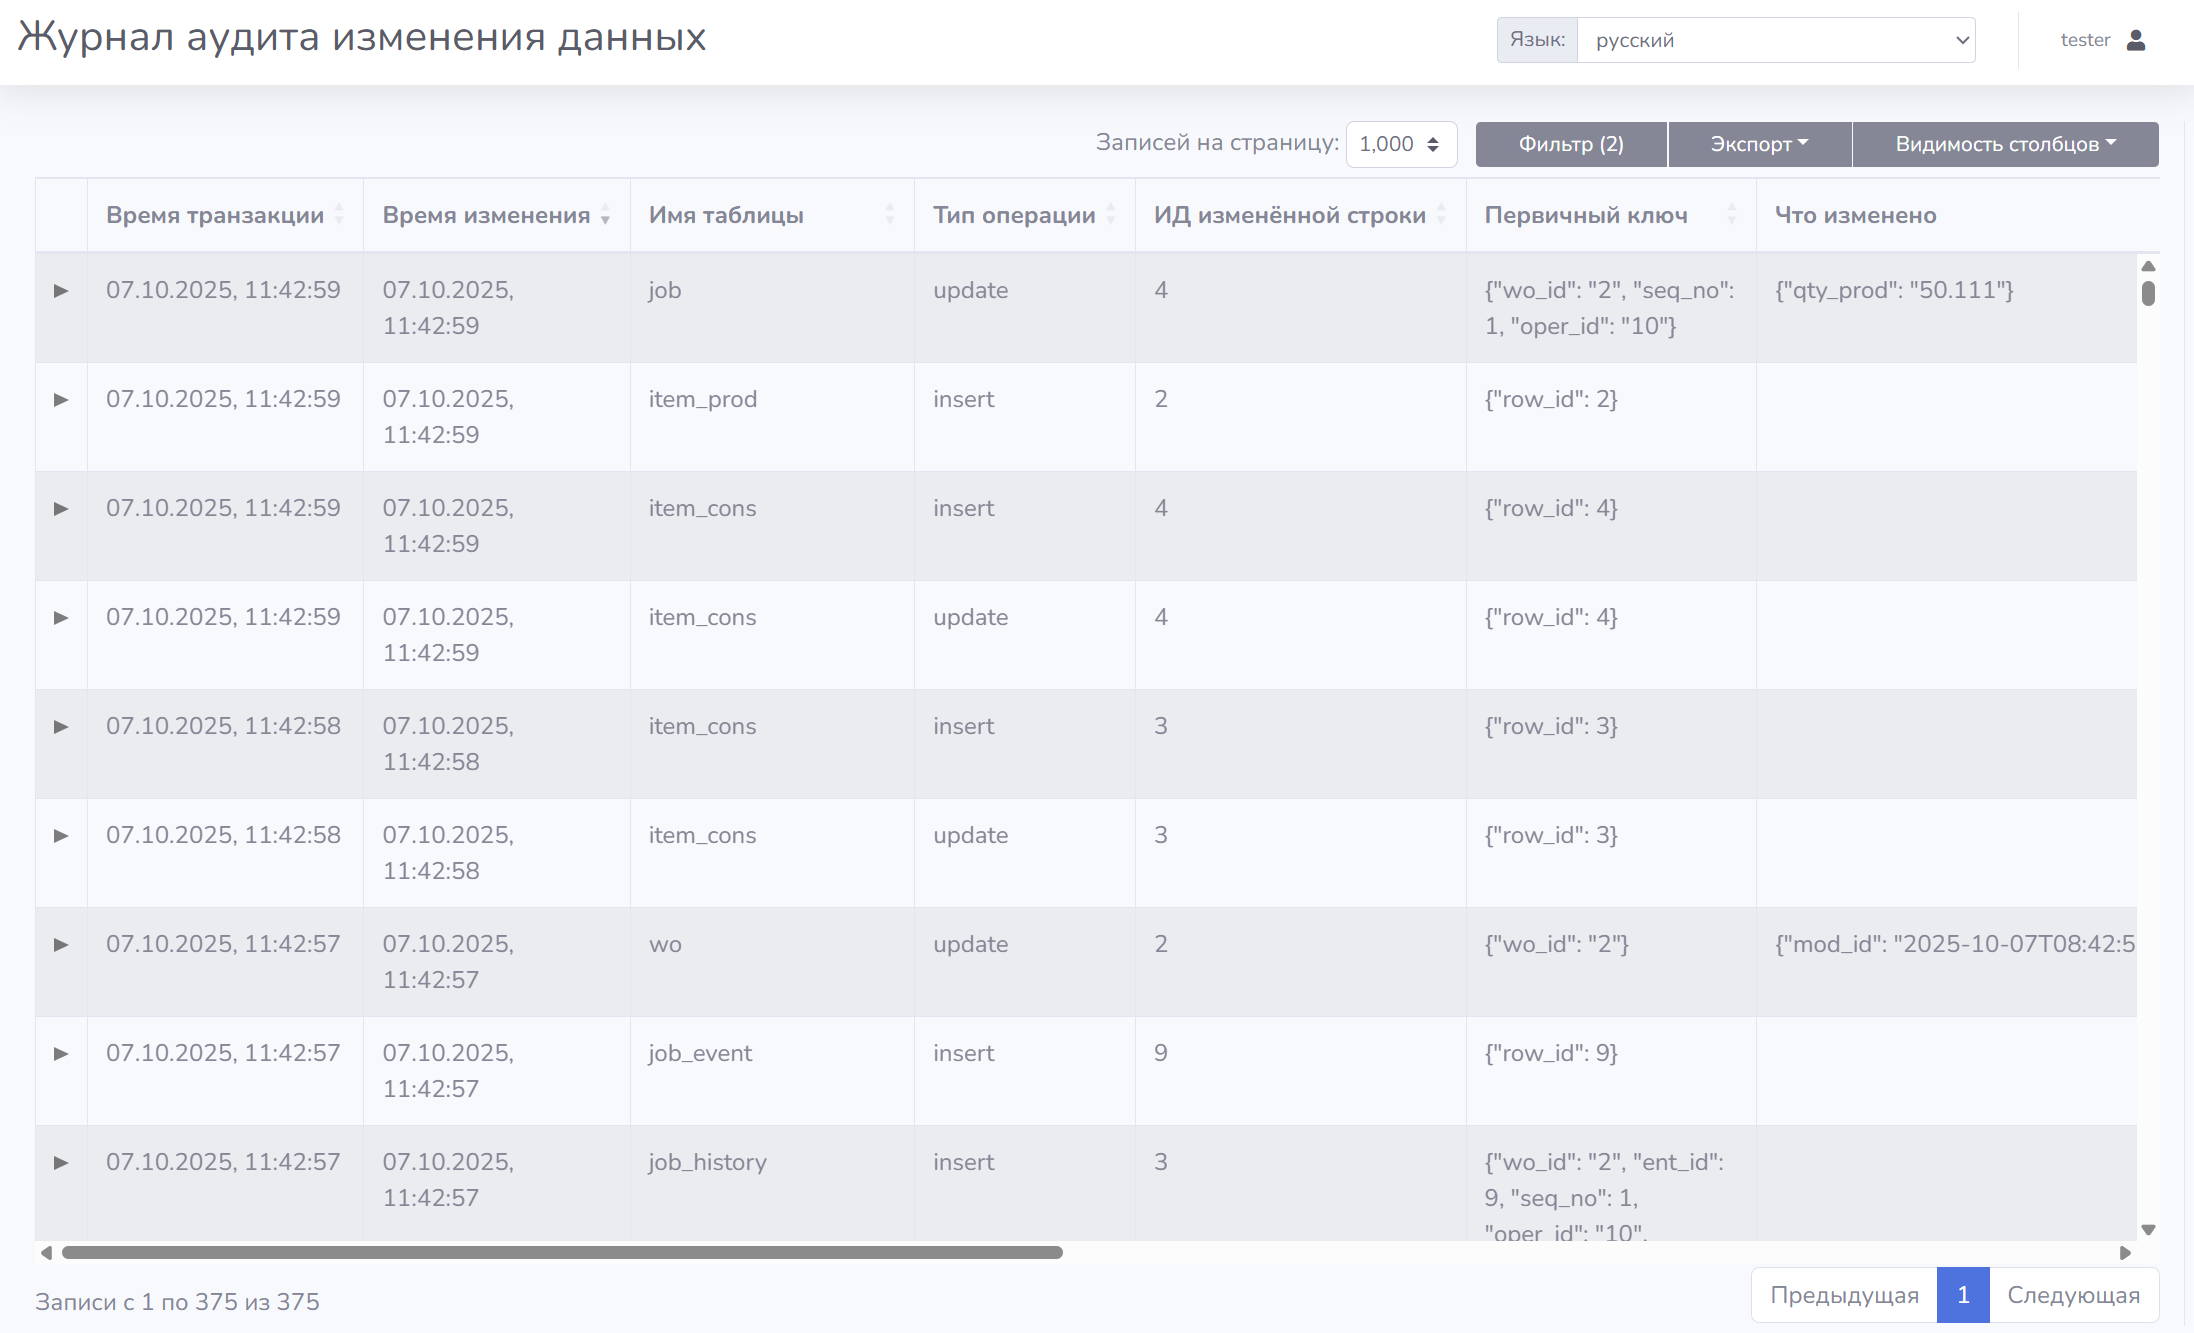The width and height of the screenshot is (2194, 1333).
Task: Expand the item_prod insert row
Action: (x=61, y=400)
